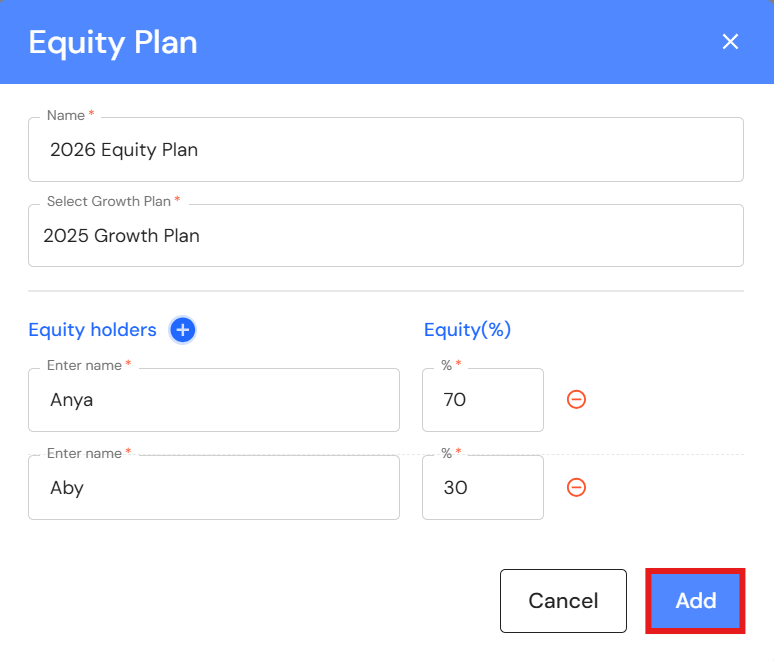
Task: Click the Select Growth Plan label
Action: tap(109, 202)
